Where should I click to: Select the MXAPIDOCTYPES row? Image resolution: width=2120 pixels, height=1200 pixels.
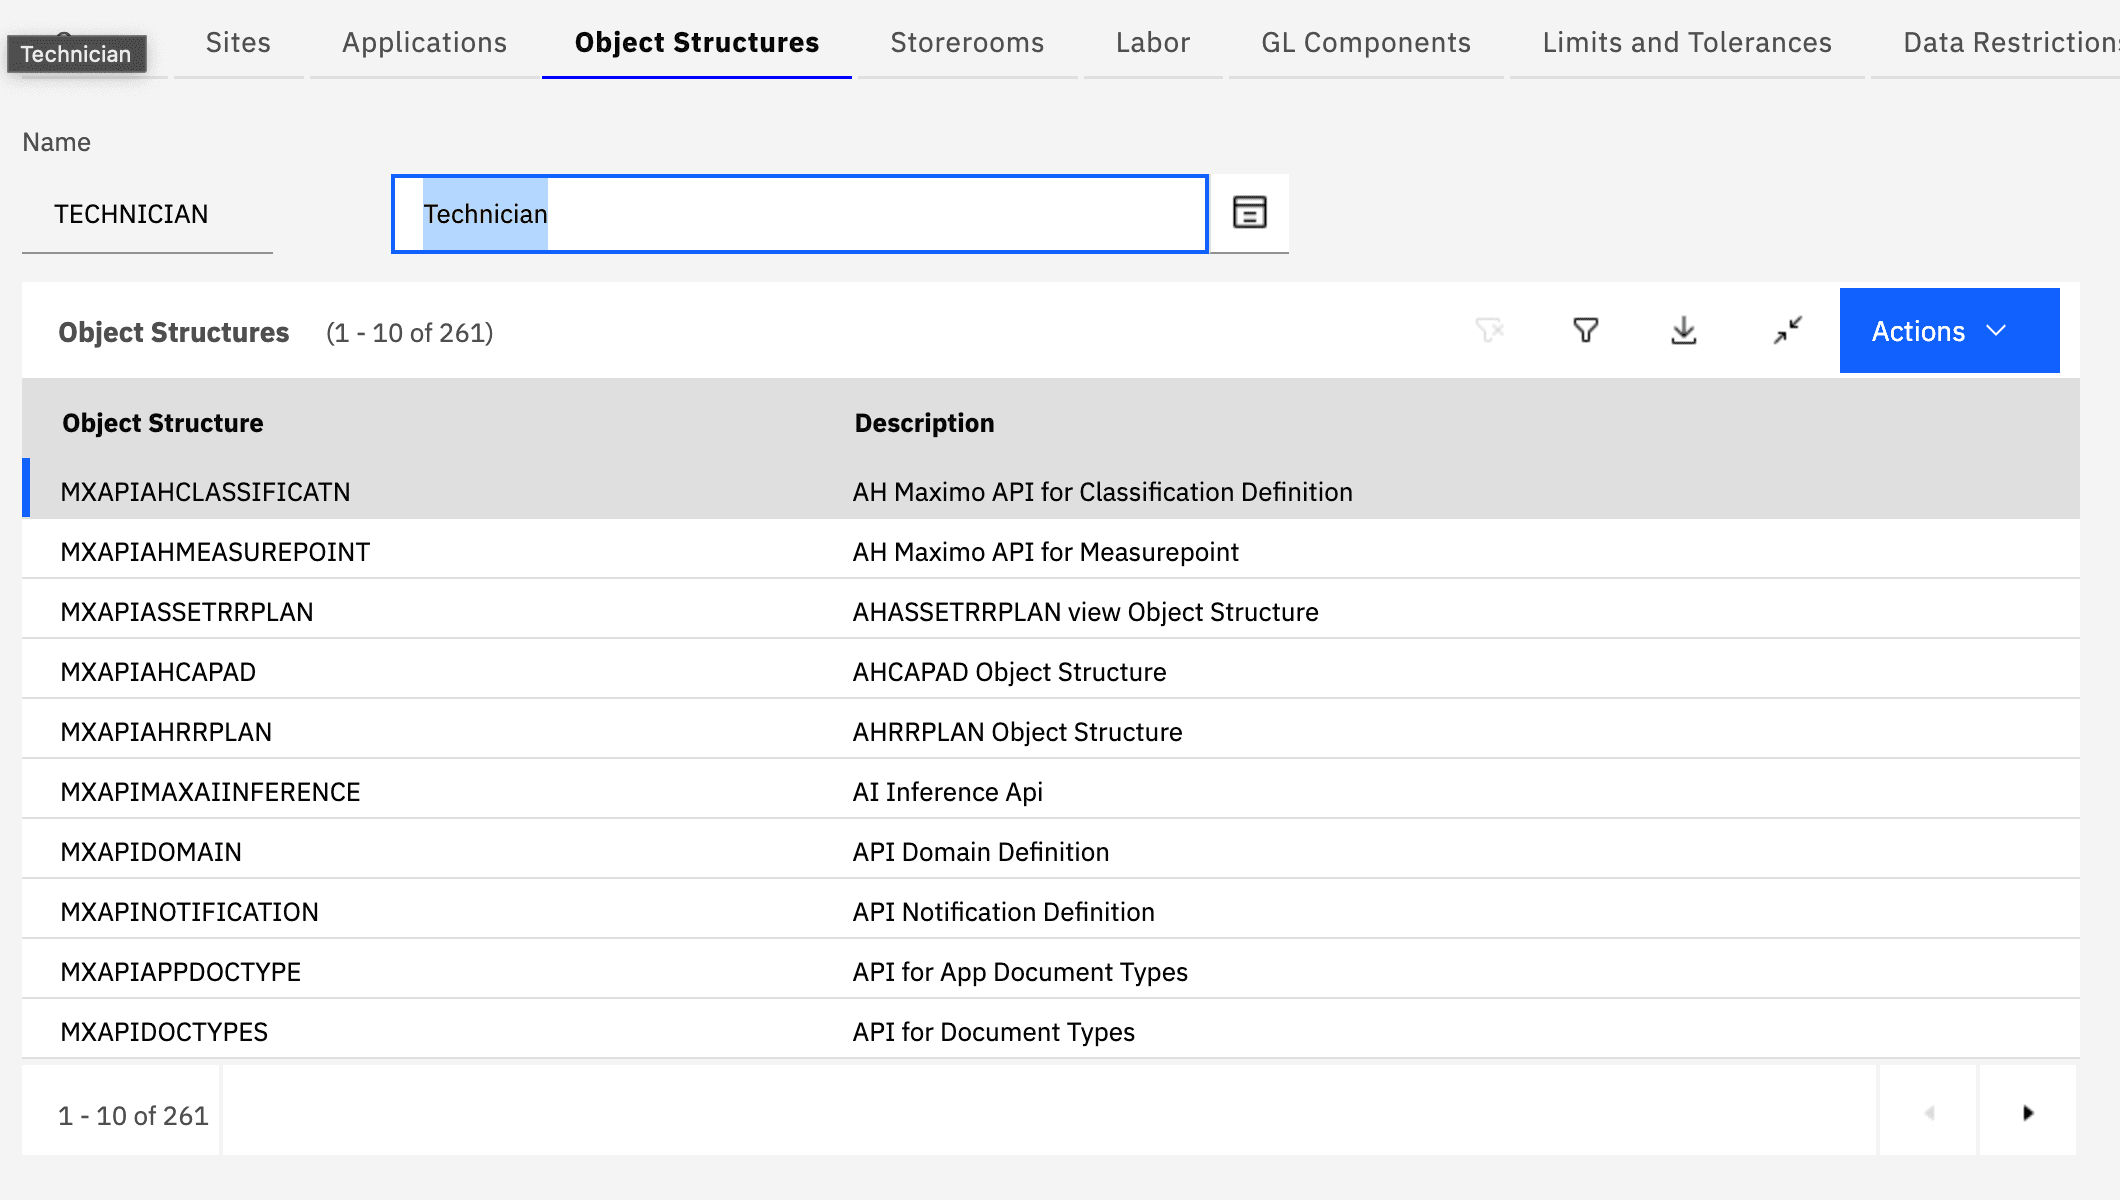coord(1051,1031)
